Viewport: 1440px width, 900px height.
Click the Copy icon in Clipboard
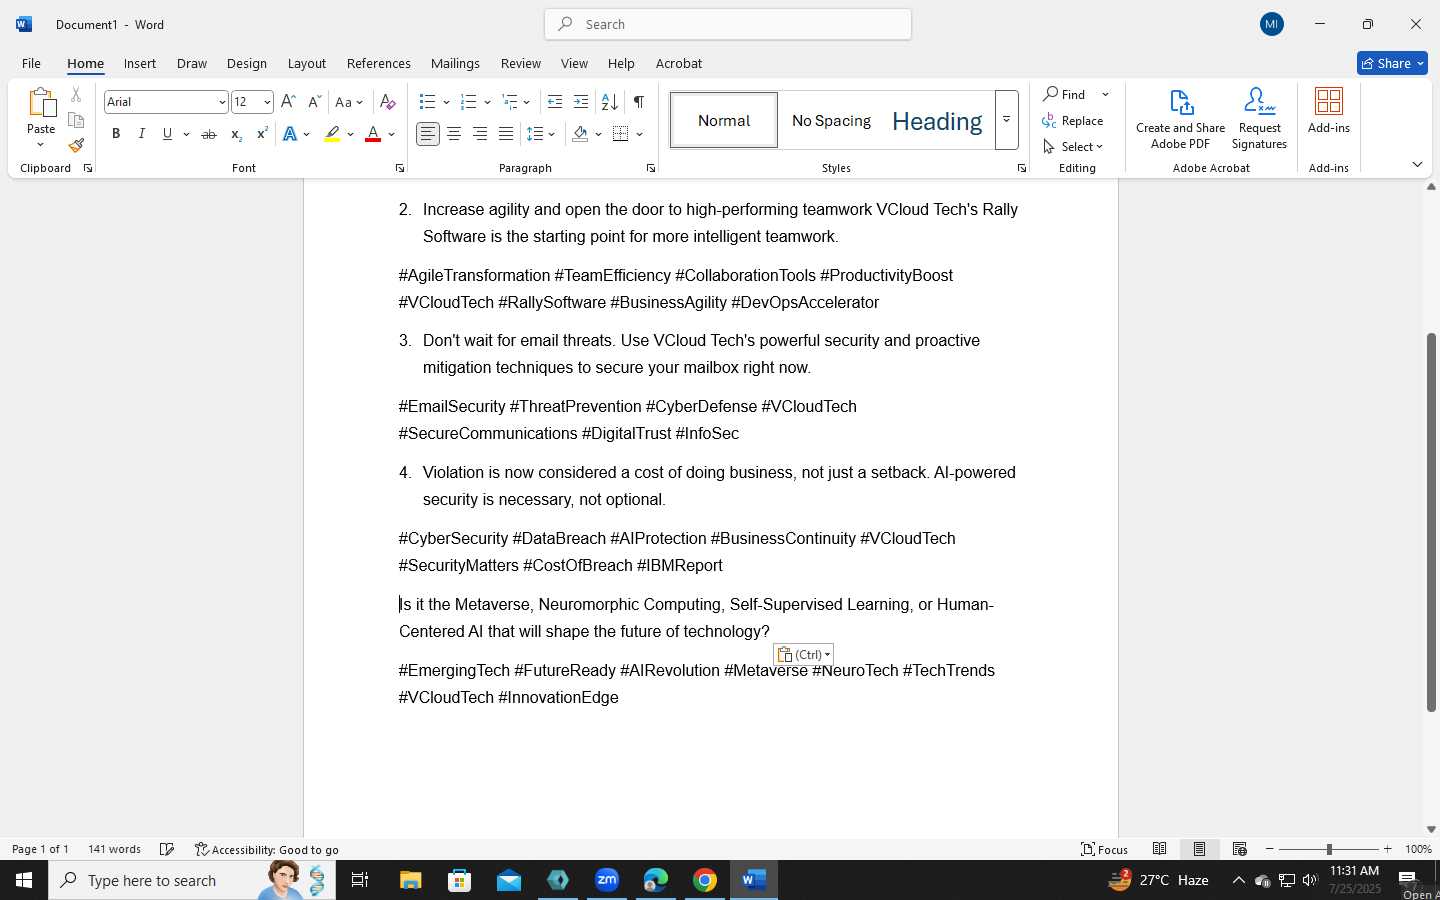point(76,120)
